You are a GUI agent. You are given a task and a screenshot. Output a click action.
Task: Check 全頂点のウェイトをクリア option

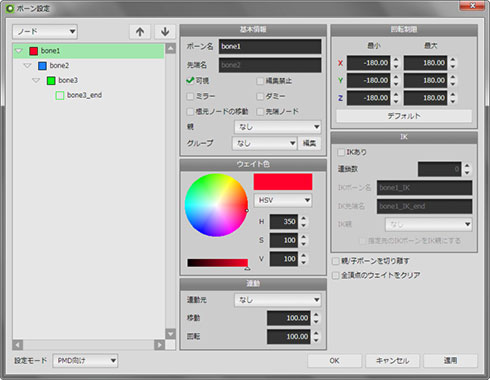336,275
